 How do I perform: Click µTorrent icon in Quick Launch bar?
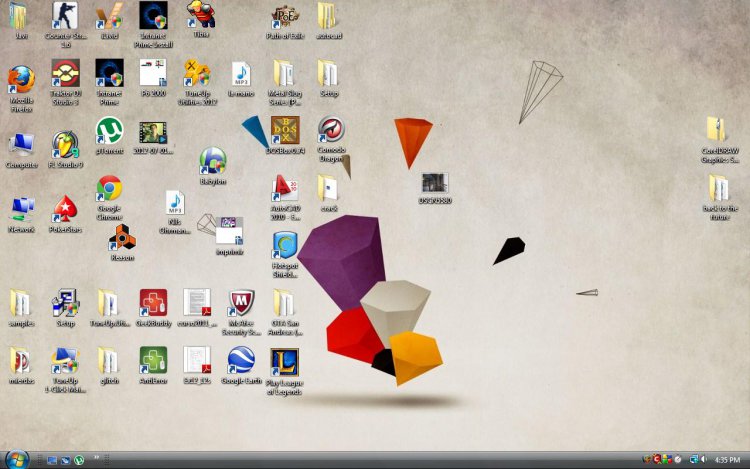point(79,460)
